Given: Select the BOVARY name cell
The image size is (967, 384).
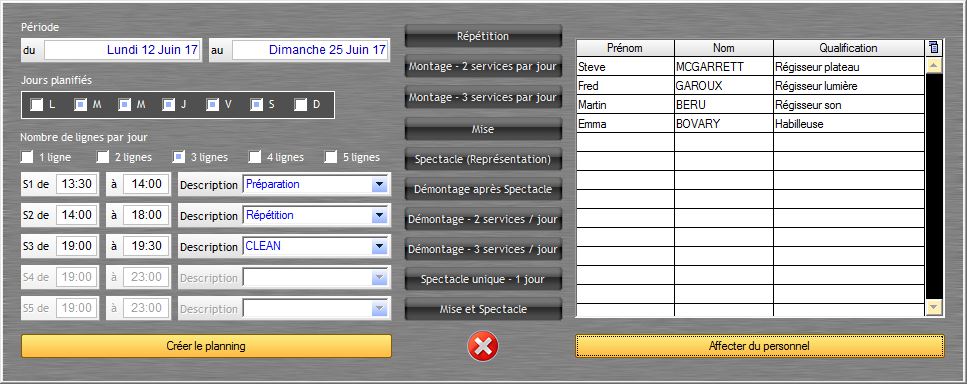Looking at the screenshot, I should pos(723,124).
